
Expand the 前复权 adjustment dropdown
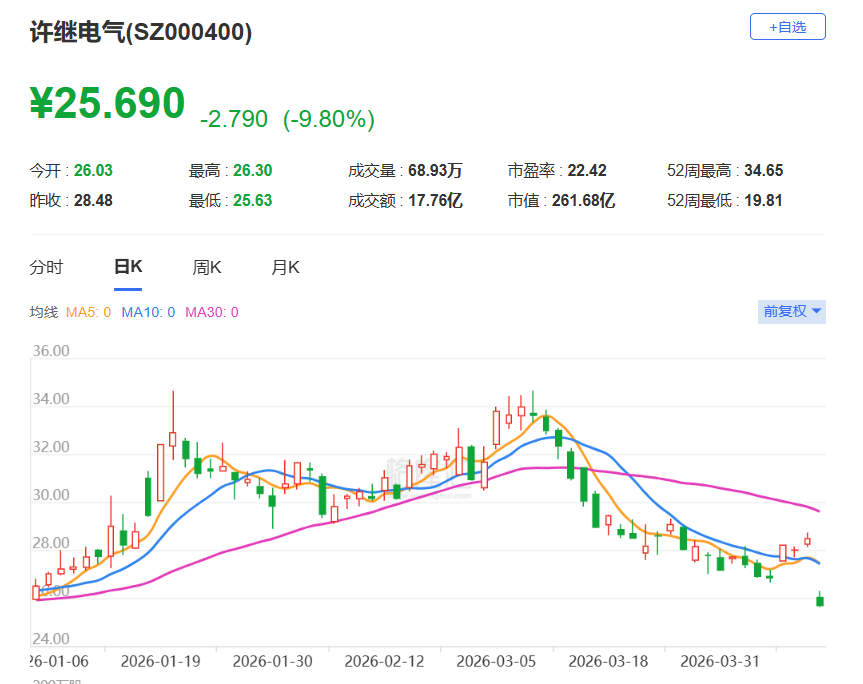click(x=792, y=311)
